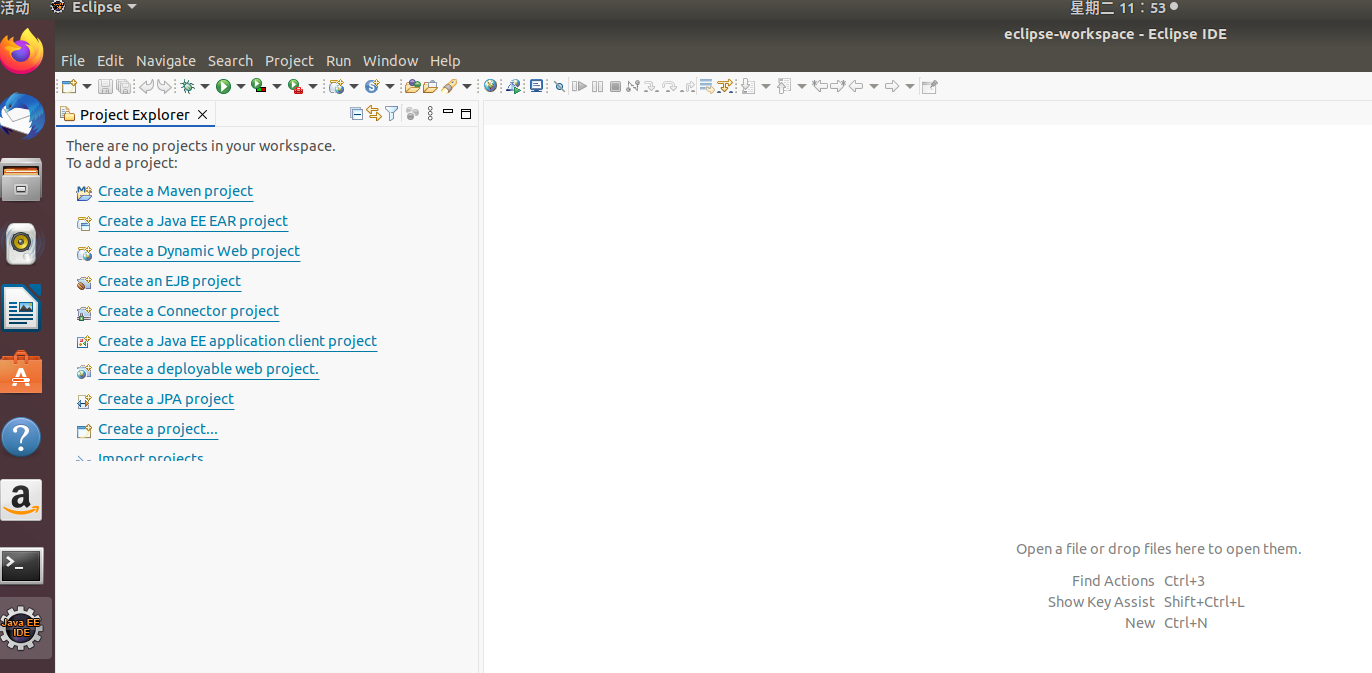Click the Next Annotation icon

pos(748,86)
